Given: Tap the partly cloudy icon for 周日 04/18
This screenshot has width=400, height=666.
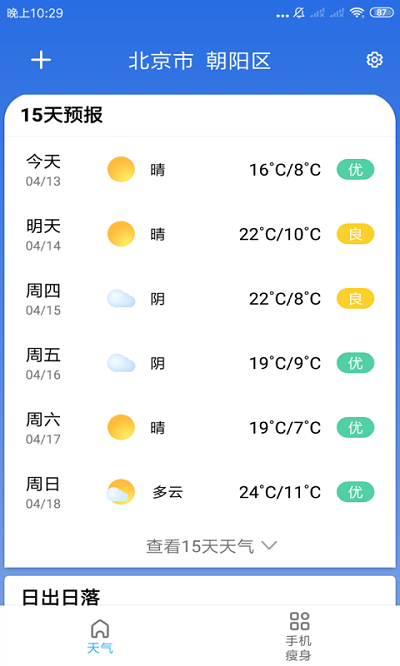Looking at the screenshot, I should (x=121, y=492).
